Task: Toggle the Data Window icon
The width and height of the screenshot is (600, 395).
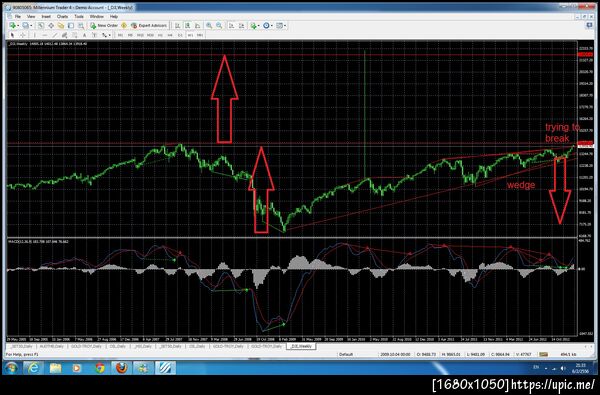Action: coord(51,26)
